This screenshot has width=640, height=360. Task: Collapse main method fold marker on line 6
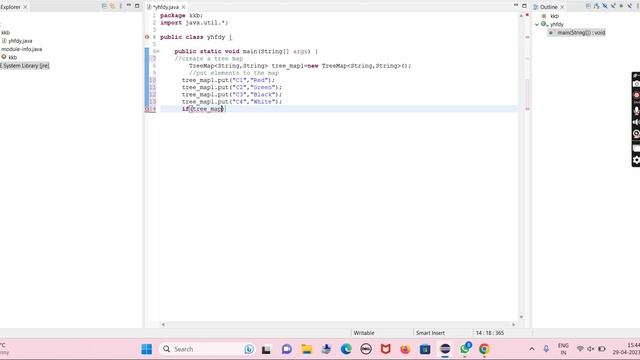click(x=158, y=51)
